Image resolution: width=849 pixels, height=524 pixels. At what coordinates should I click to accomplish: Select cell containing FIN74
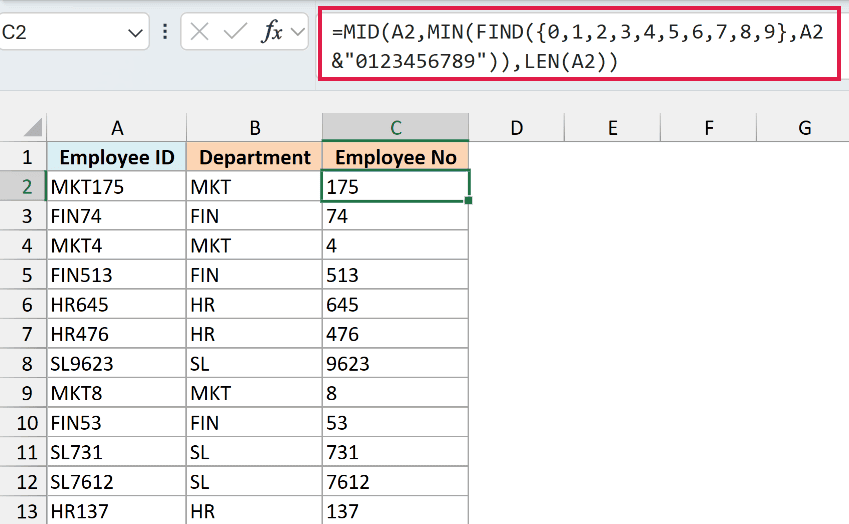[116, 216]
